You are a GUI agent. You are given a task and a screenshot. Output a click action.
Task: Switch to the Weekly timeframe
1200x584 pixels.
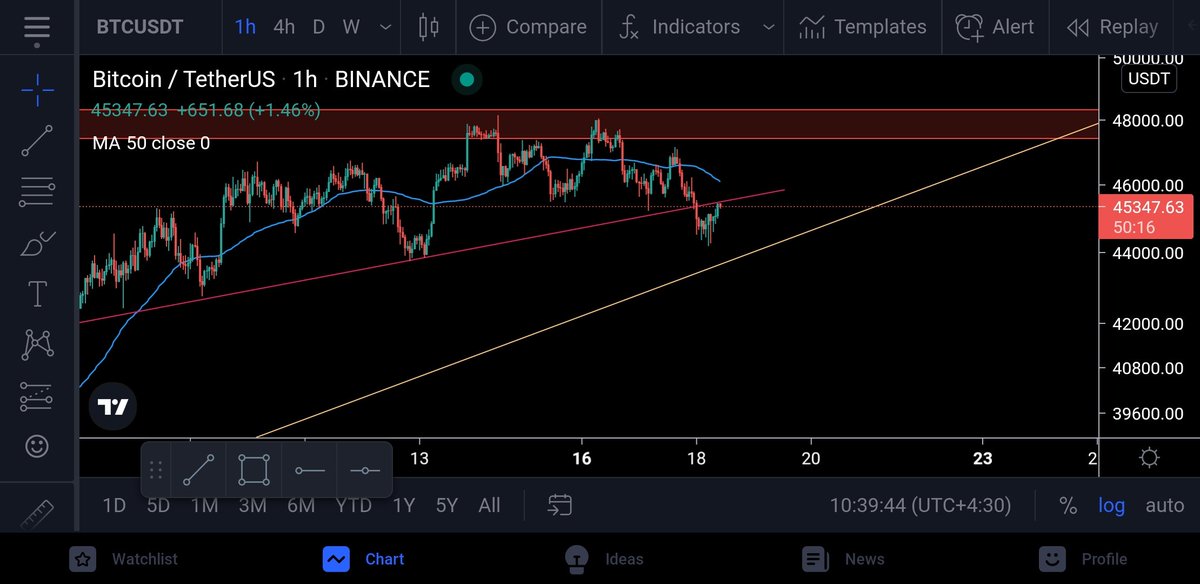[x=351, y=27]
